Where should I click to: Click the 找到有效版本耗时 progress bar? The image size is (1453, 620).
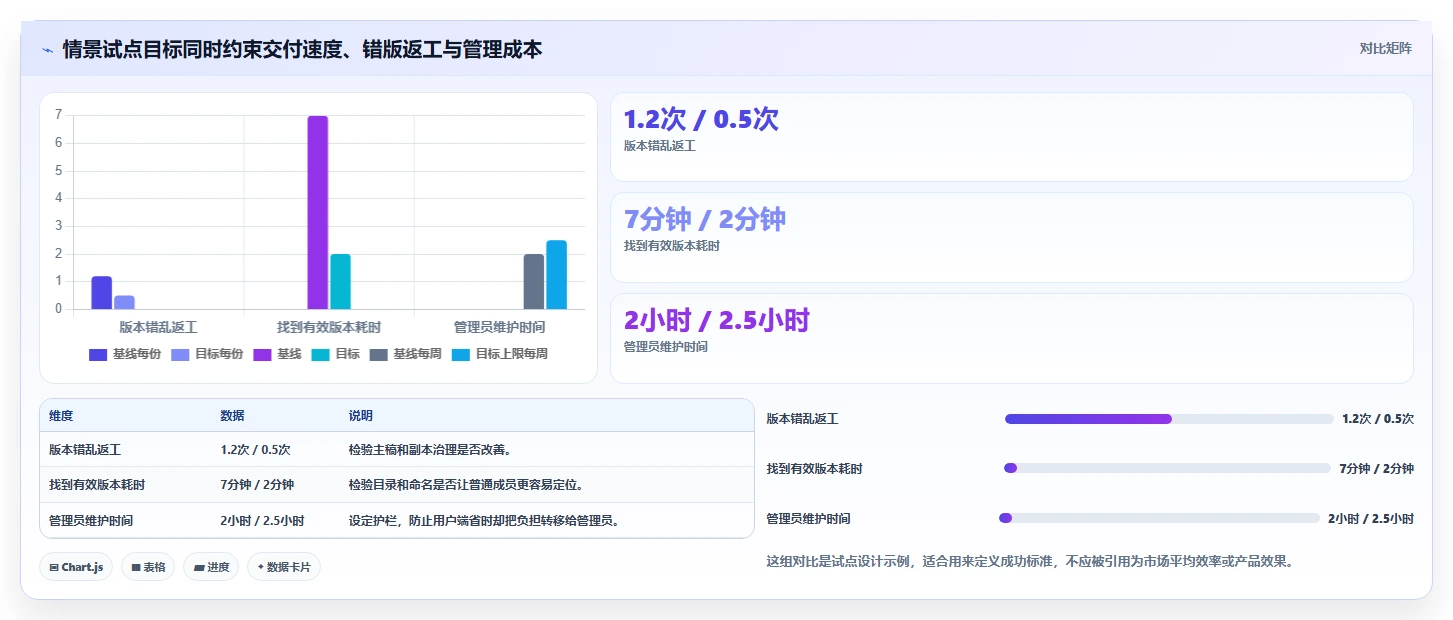point(1167,468)
